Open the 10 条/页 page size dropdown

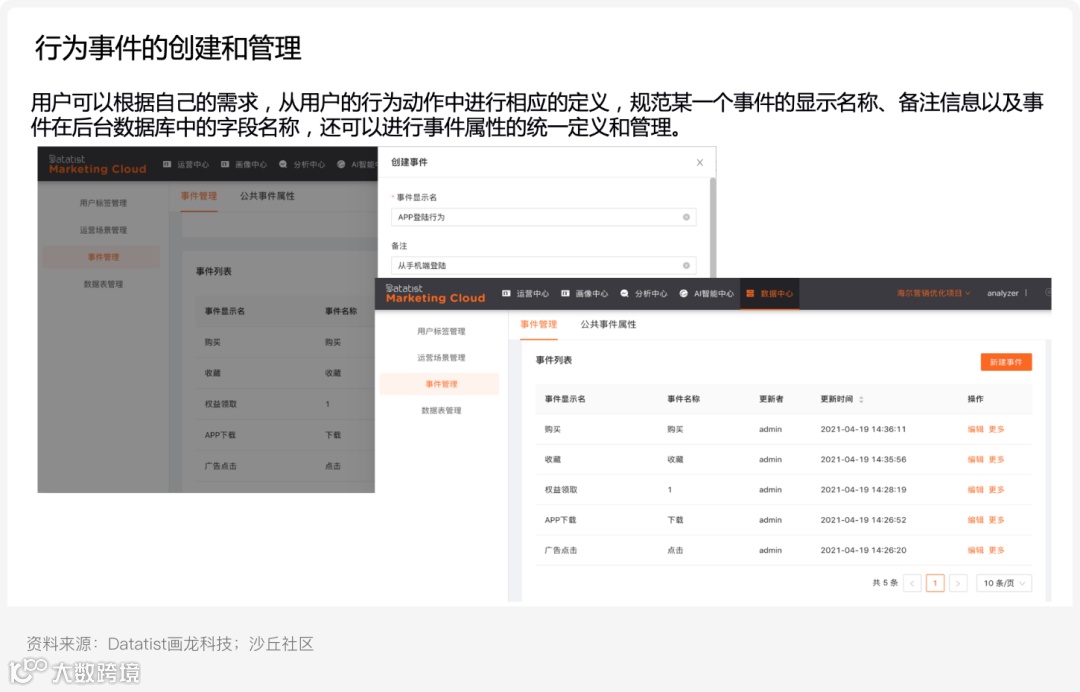click(1004, 583)
